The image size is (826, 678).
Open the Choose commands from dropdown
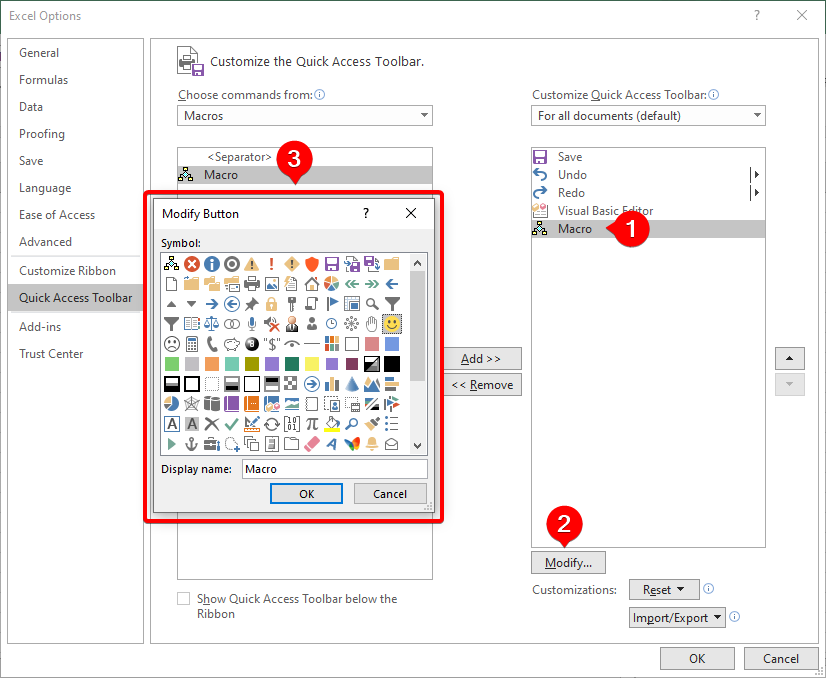click(x=304, y=115)
